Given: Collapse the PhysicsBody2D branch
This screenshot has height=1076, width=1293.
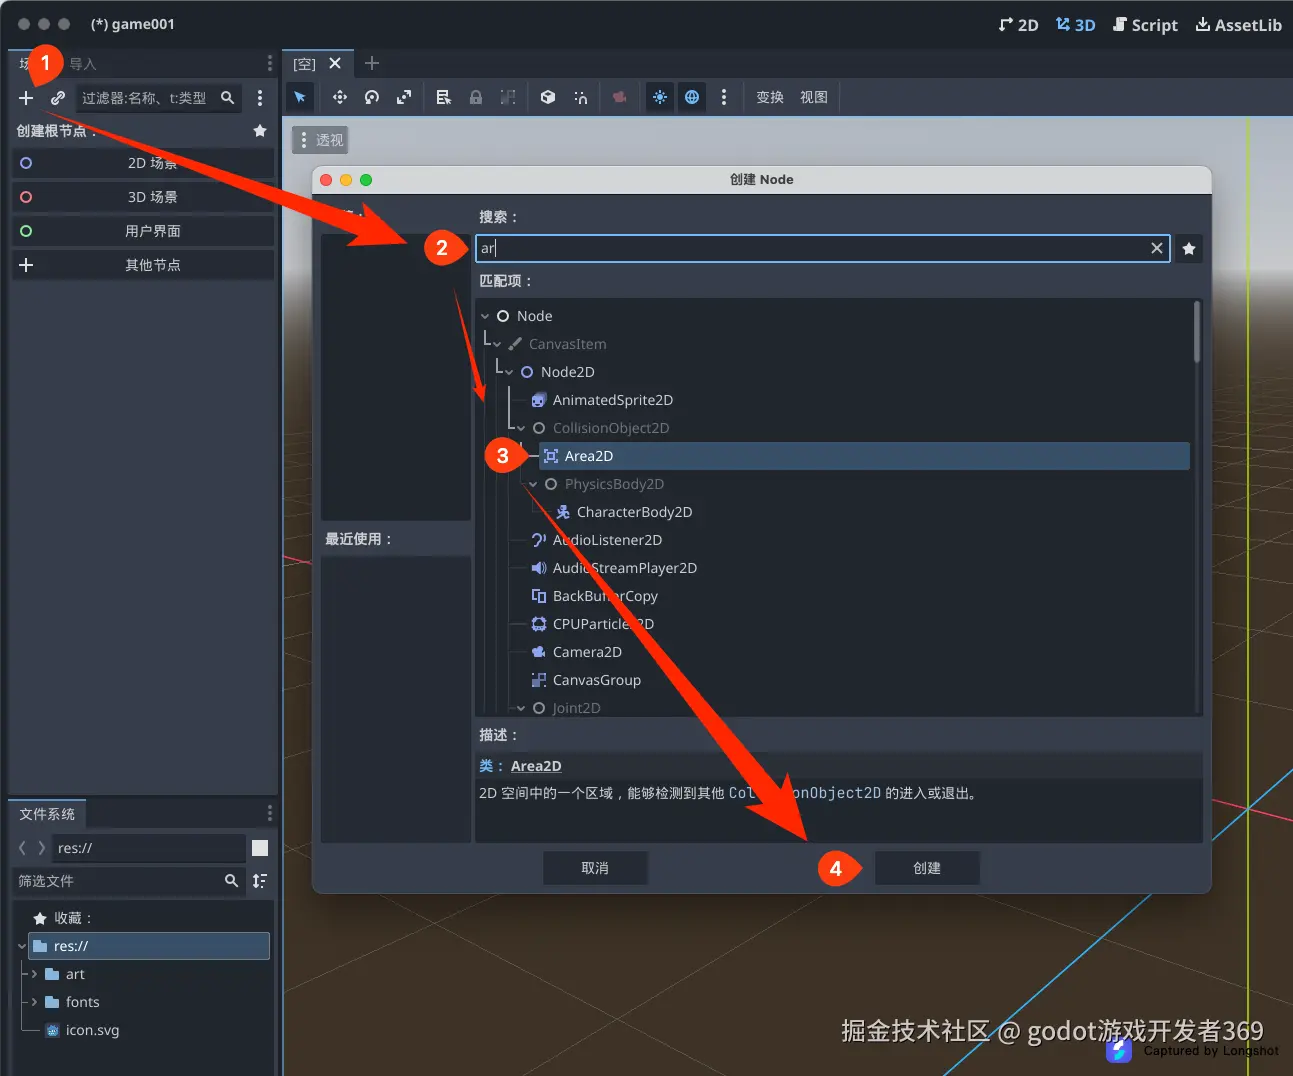Looking at the screenshot, I should pyautogui.click(x=533, y=484).
